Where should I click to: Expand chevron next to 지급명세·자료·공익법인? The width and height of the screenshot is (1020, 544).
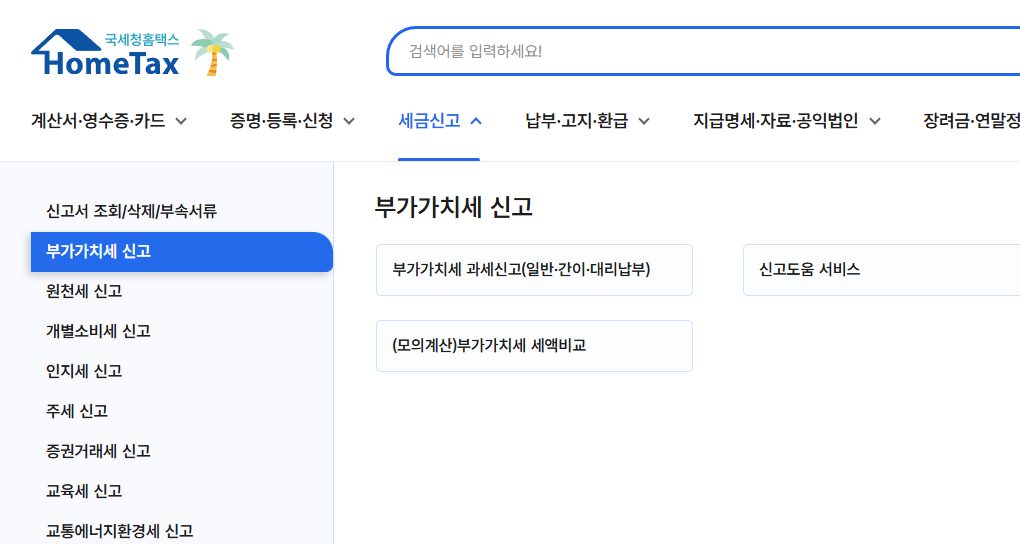point(875,121)
